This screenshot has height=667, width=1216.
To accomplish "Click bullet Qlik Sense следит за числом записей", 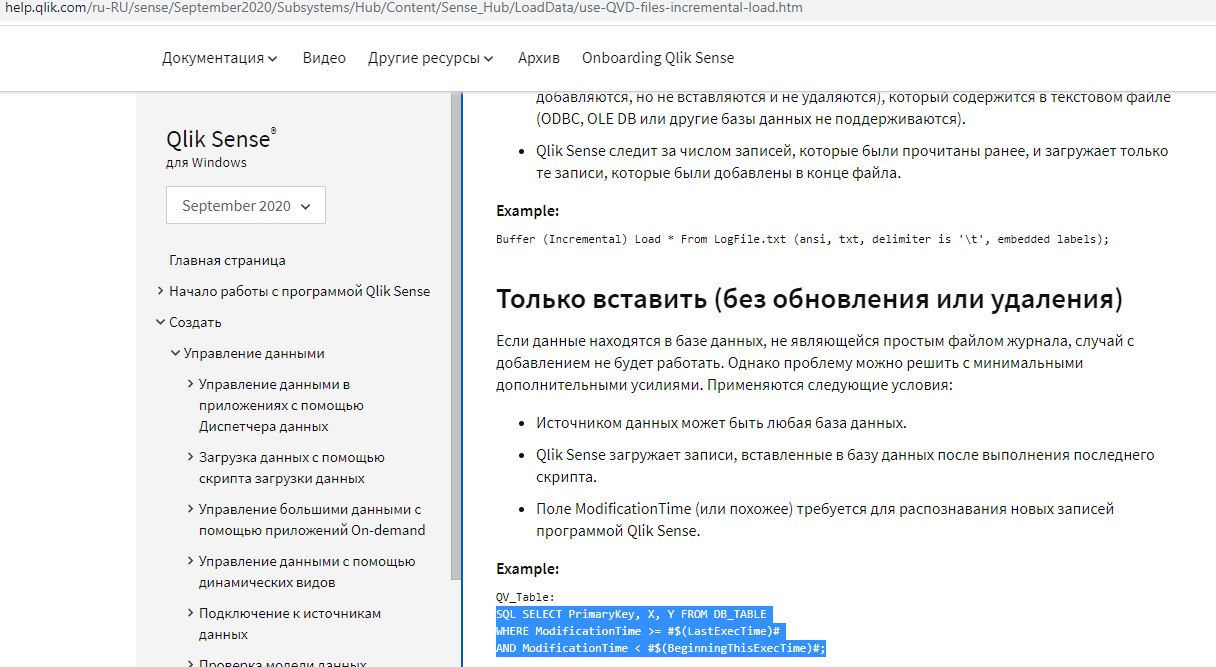I will [852, 162].
